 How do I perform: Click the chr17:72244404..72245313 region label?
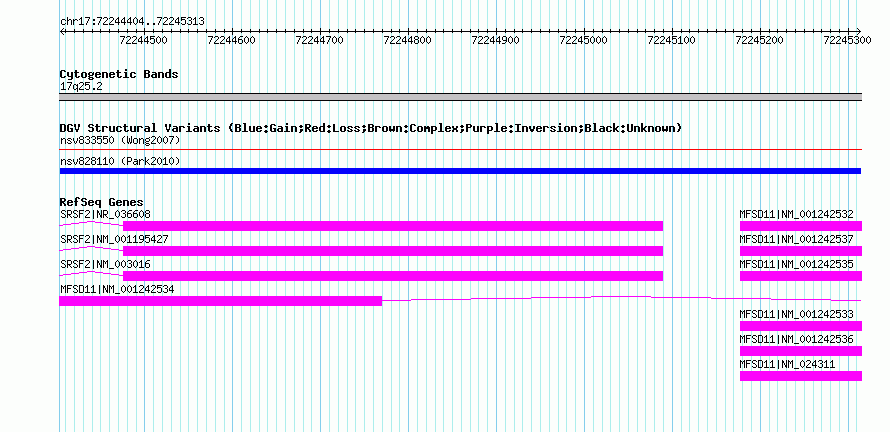click(x=132, y=22)
